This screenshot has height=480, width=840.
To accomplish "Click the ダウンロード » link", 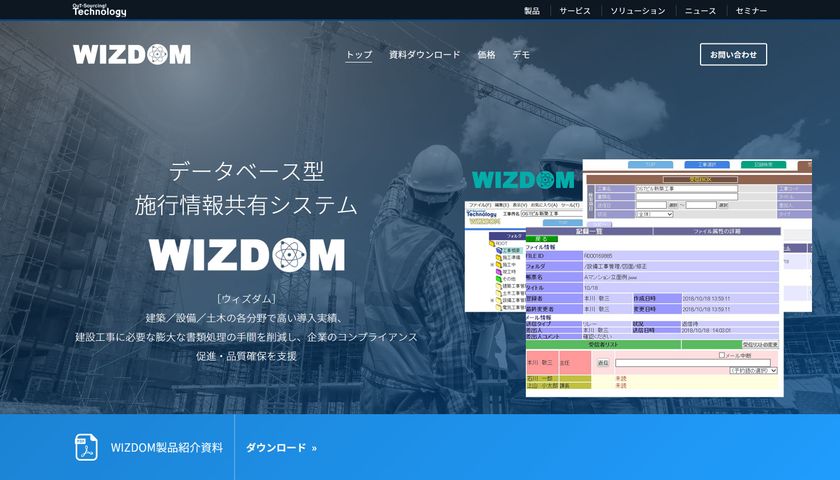I will (281, 448).
